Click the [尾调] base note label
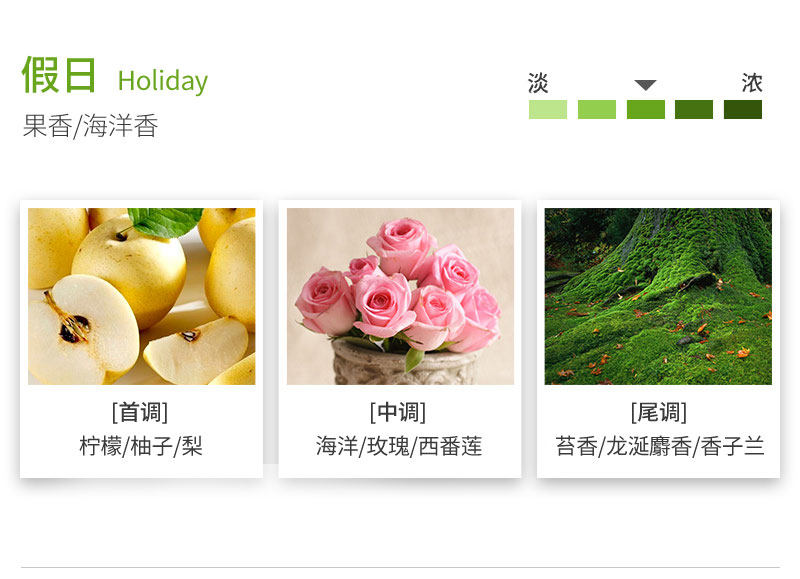800x579 pixels. click(x=659, y=412)
